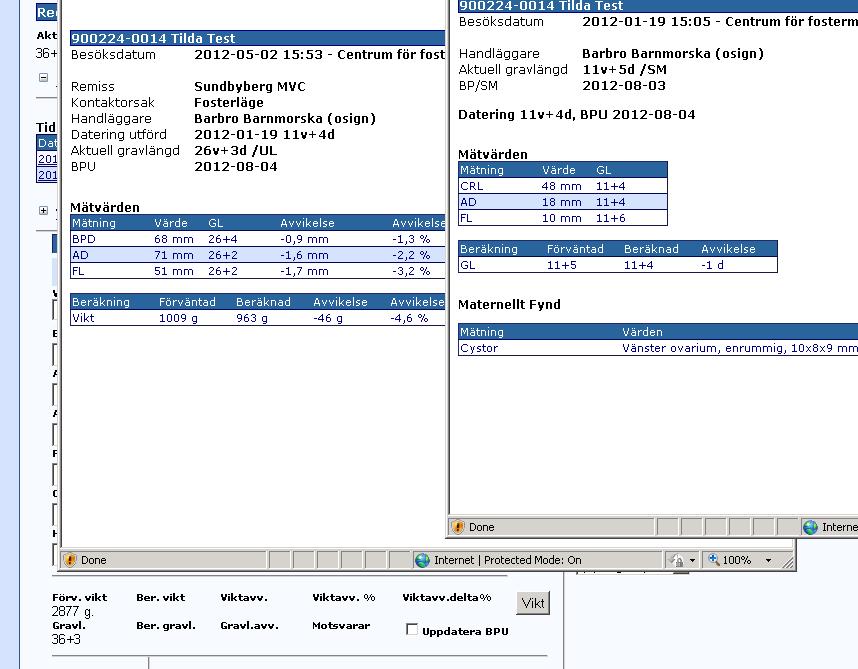
Task: Click the Vikt button
Action: coord(532,603)
